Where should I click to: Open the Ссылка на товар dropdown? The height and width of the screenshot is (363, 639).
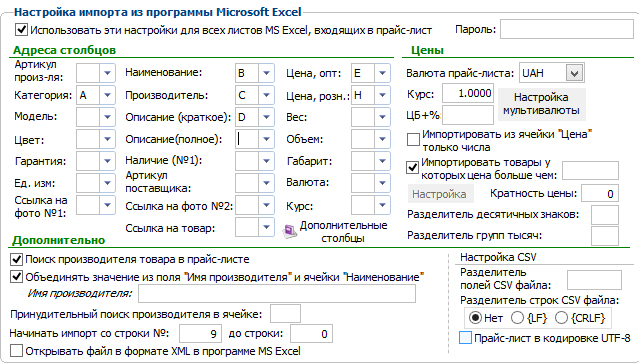[x=266, y=227]
